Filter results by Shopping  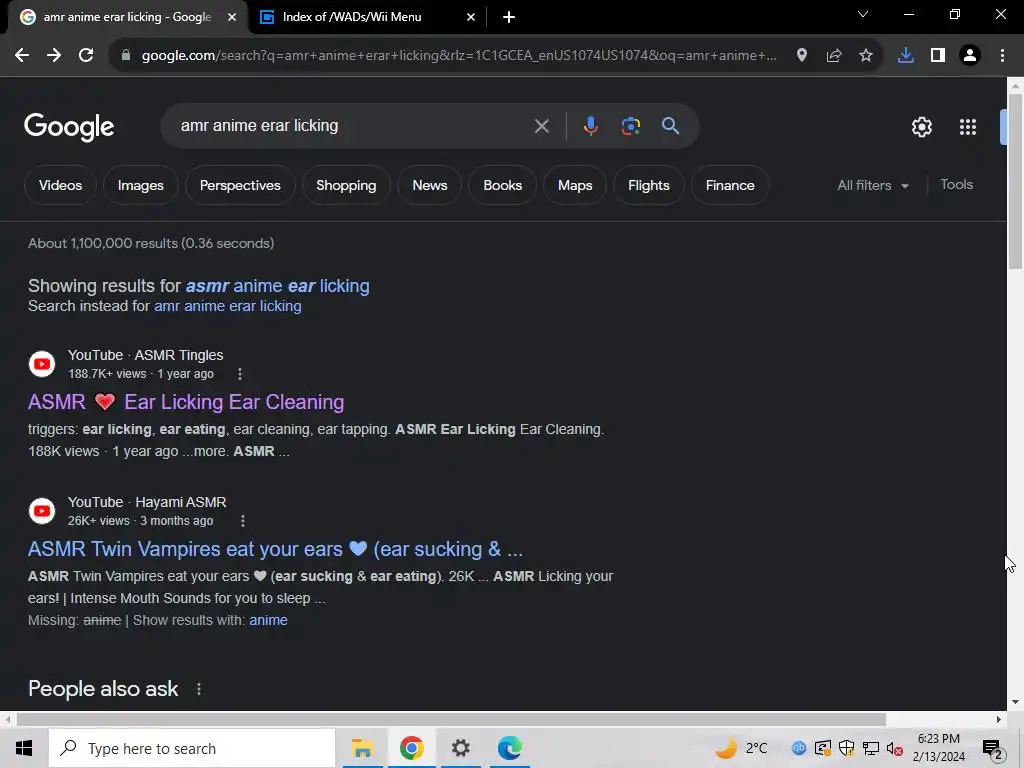[x=346, y=185]
